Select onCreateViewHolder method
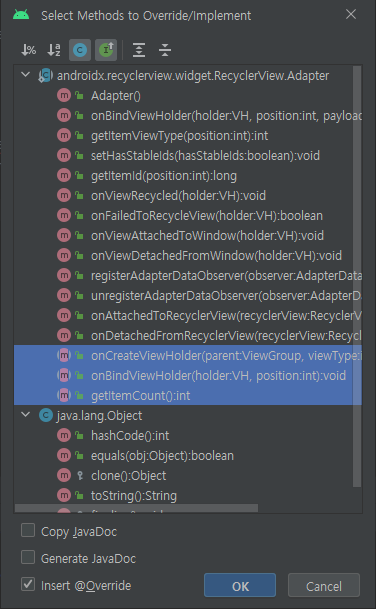This screenshot has height=609, width=376. click(188, 355)
